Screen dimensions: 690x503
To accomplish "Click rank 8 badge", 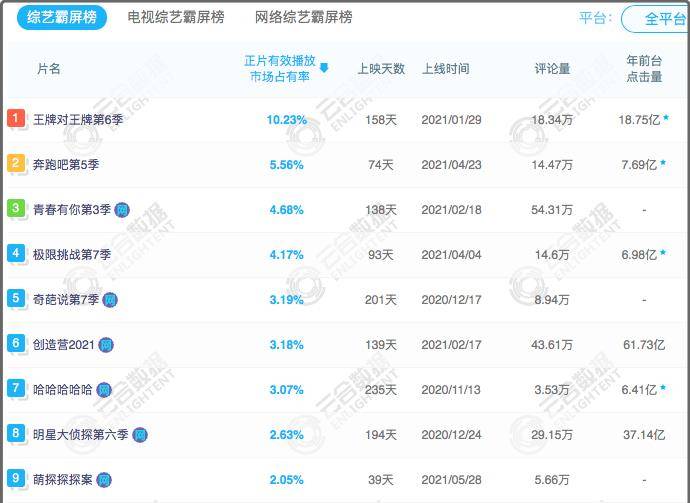I will coord(15,433).
